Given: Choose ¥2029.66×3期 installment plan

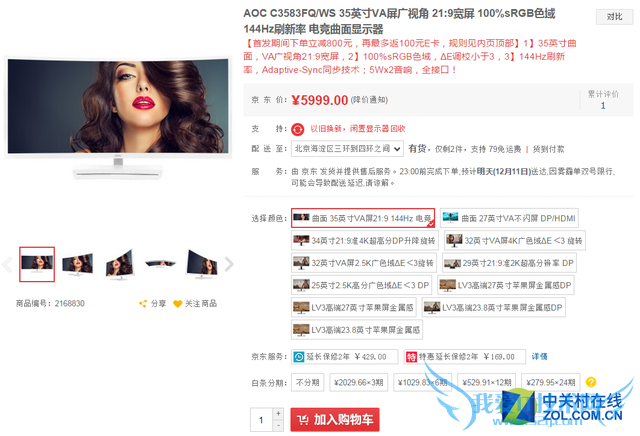Looking at the screenshot, I should (x=358, y=383).
